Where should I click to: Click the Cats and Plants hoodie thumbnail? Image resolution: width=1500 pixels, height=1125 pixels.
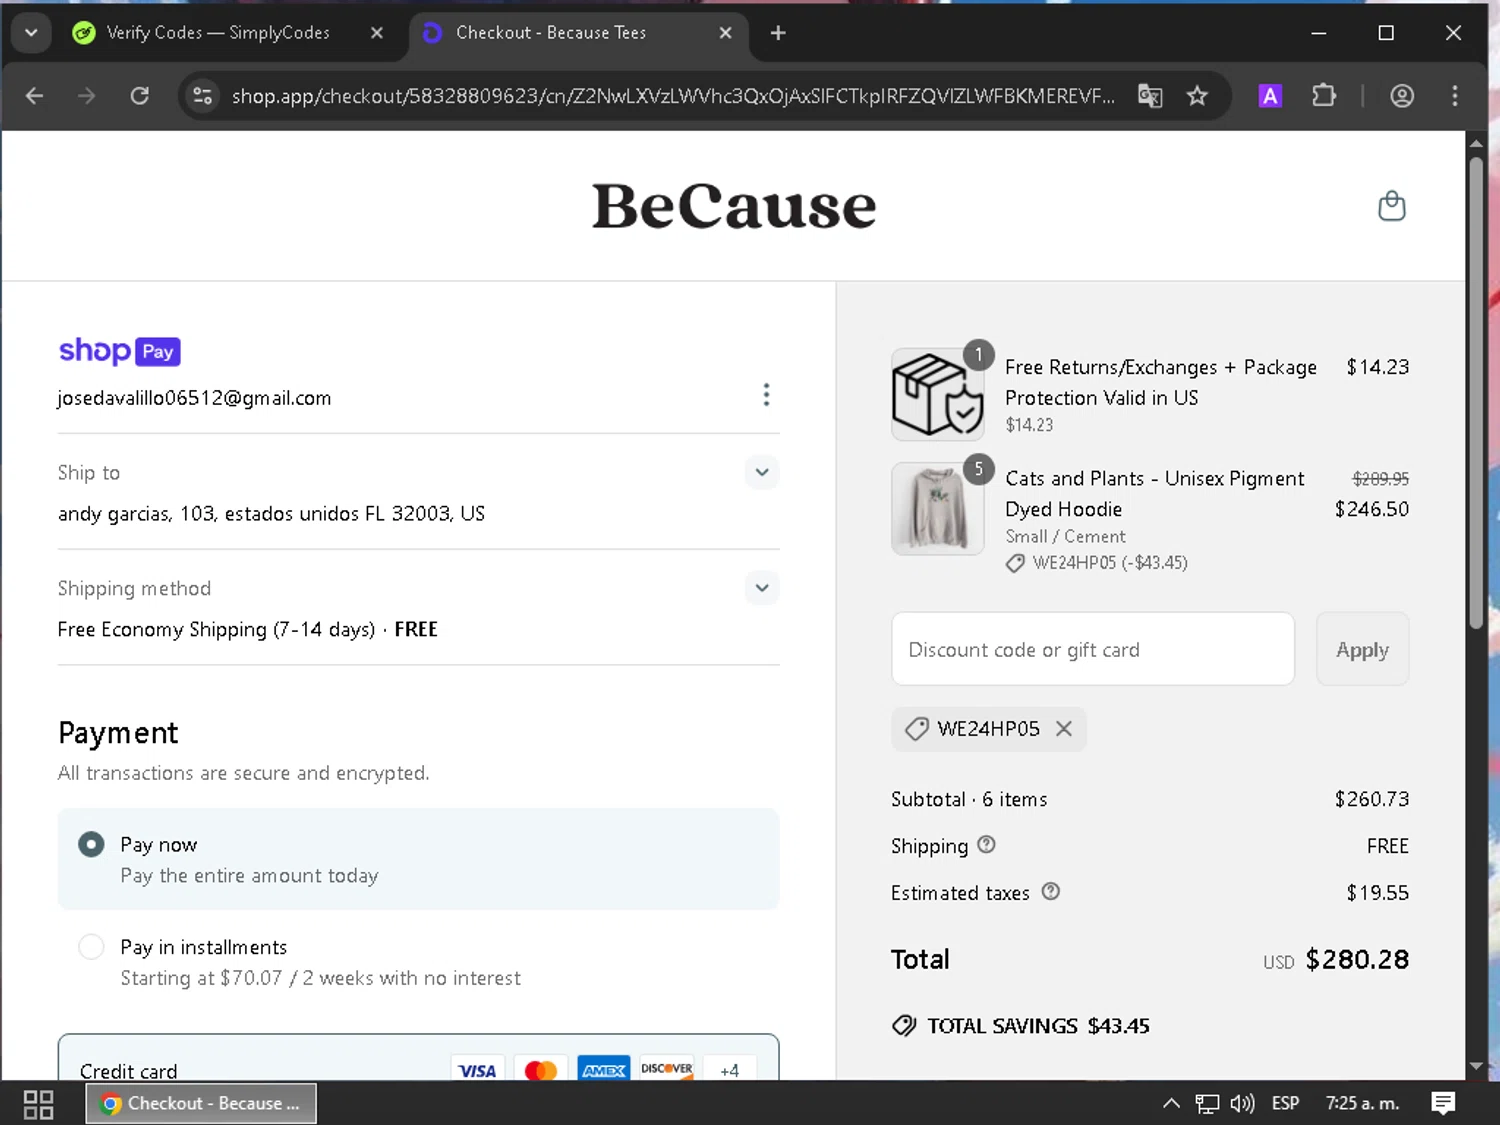pos(938,508)
